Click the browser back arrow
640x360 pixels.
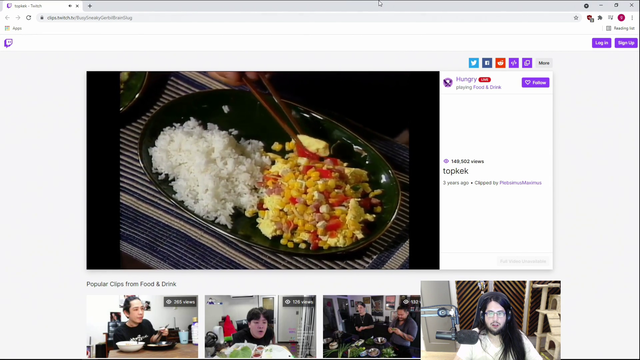[x=7, y=18]
